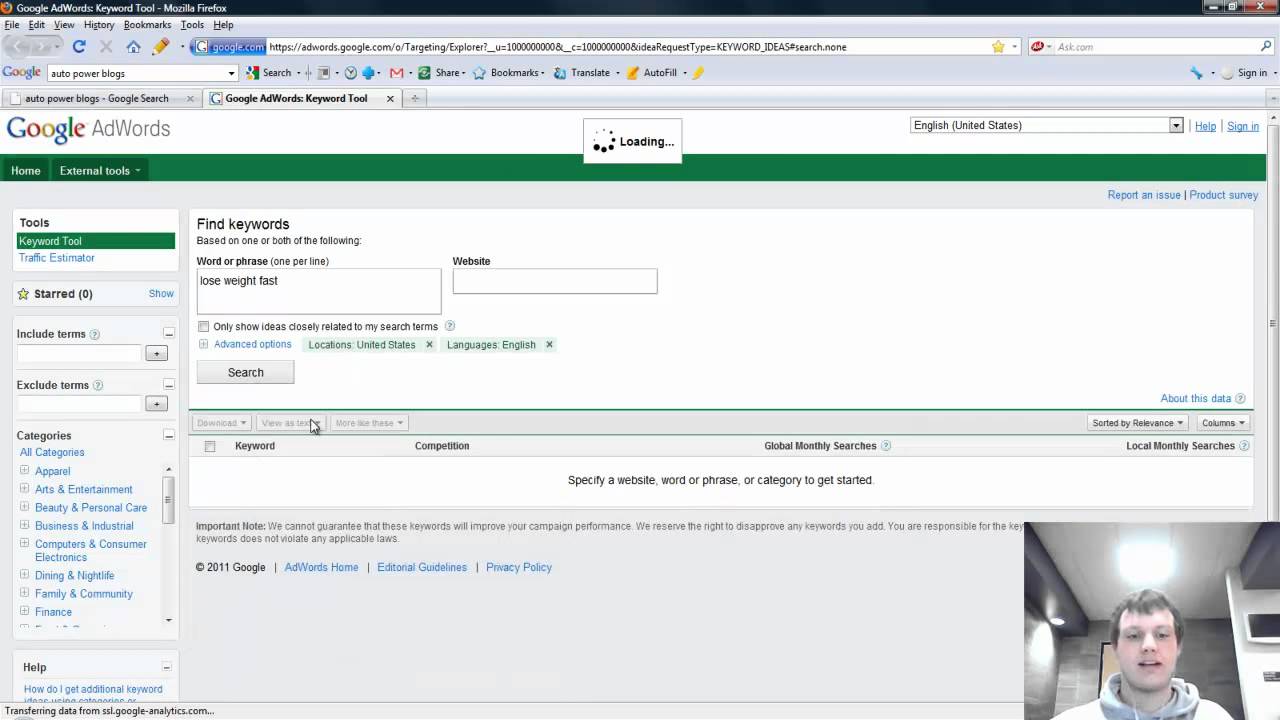This screenshot has width=1280, height=720.
Task: Open the Google toolbar Bookmarks star
Action: point(479,73)
